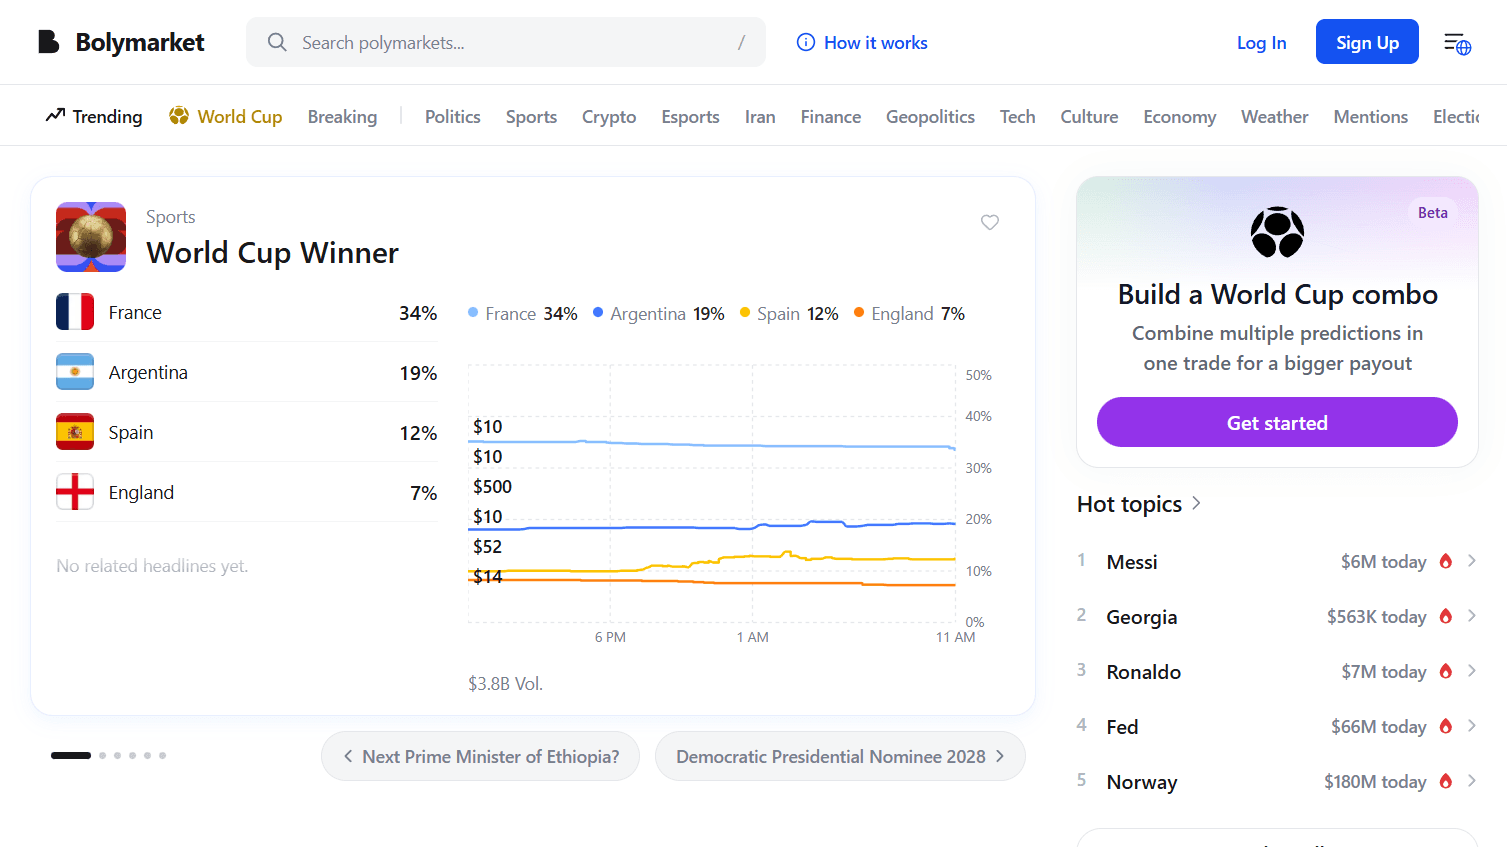Click the World Cup ball icon in nav

pos(179,116)
